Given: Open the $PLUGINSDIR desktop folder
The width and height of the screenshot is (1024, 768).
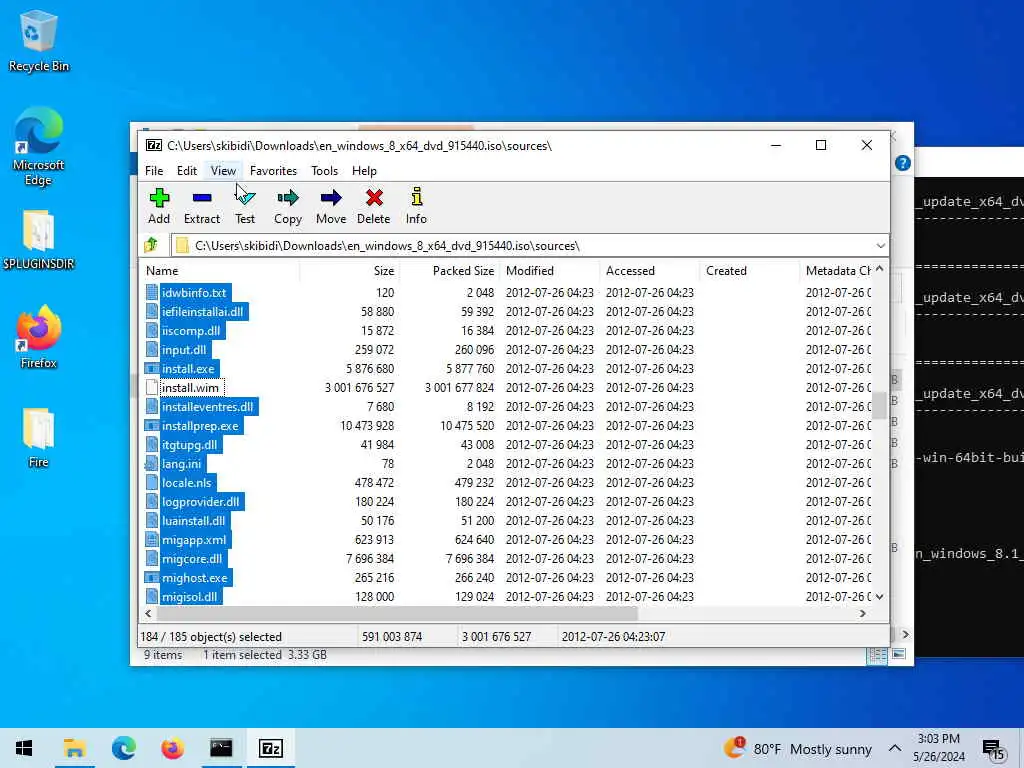Looking at the screenshot, I should 39,240.
